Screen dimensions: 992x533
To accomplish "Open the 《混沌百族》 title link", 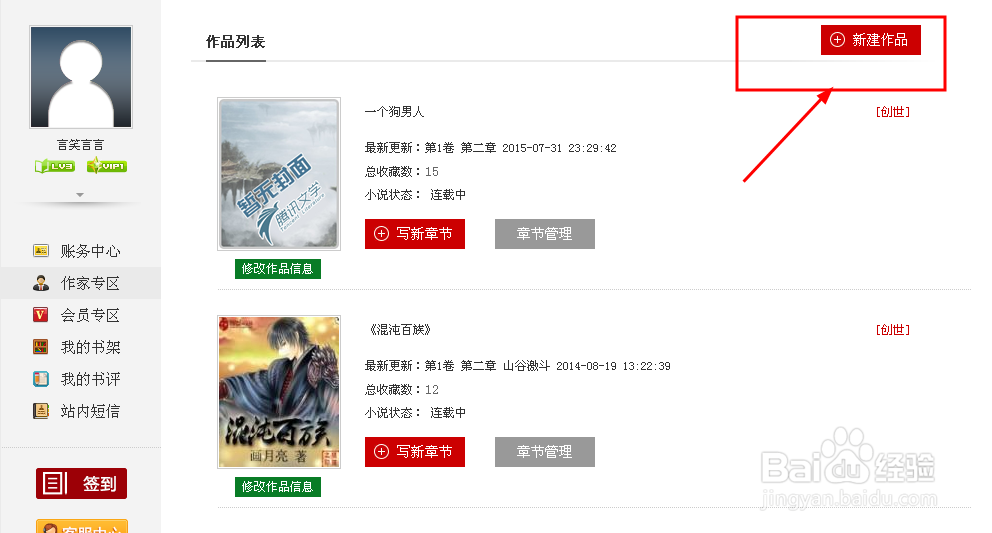I will (x=400, y=330).
